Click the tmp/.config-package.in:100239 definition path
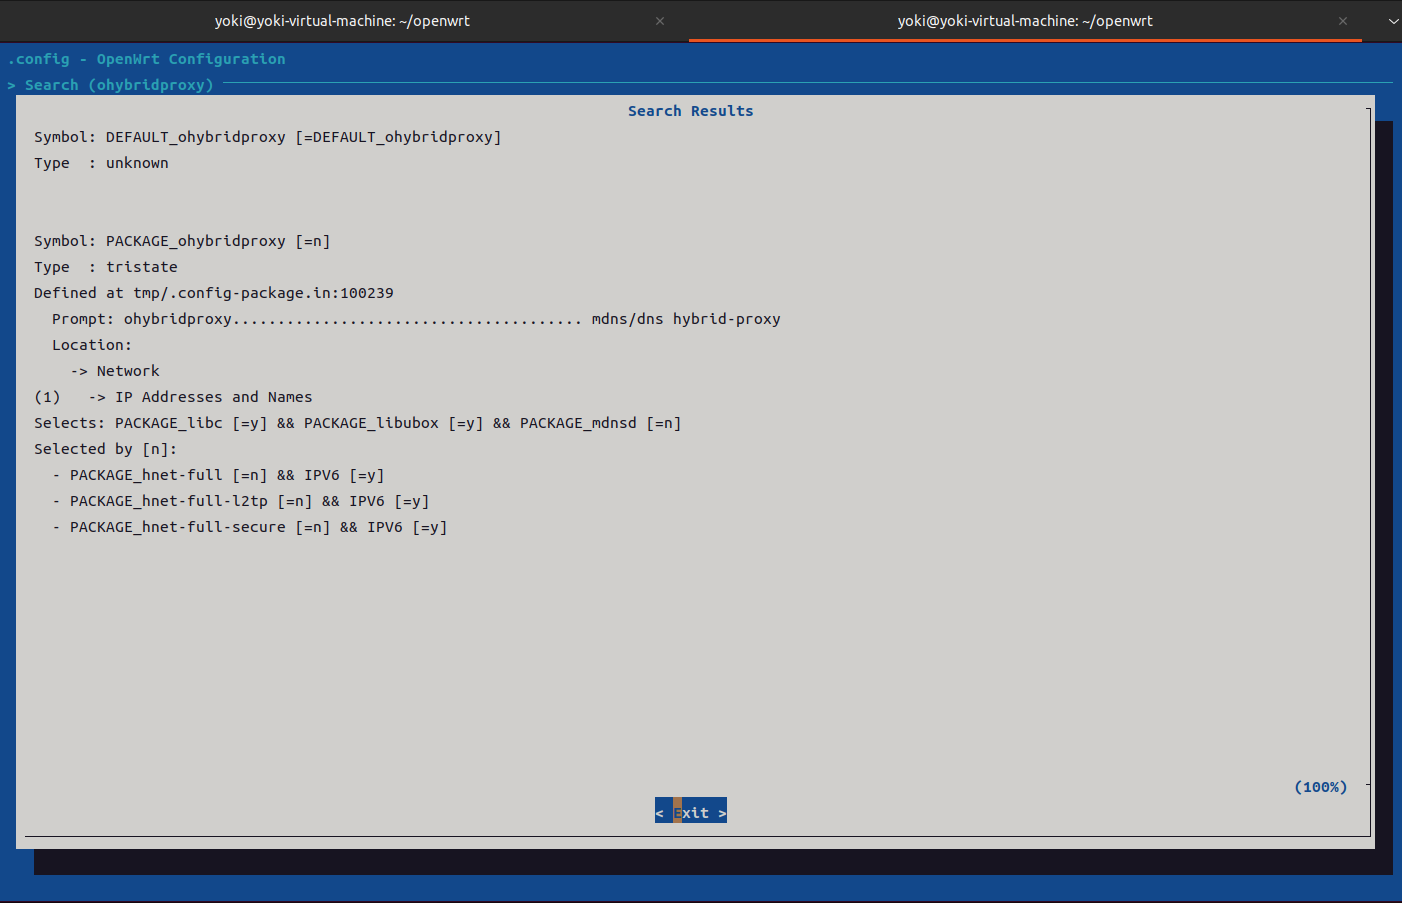 pyautogui.click(x=264, y=292)
